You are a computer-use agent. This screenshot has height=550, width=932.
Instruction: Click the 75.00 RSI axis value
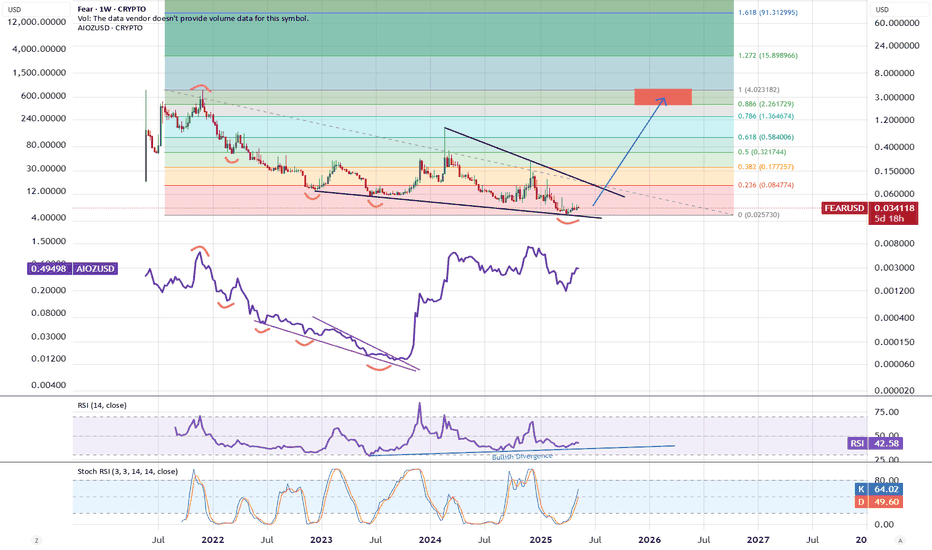tap(887, 412)
